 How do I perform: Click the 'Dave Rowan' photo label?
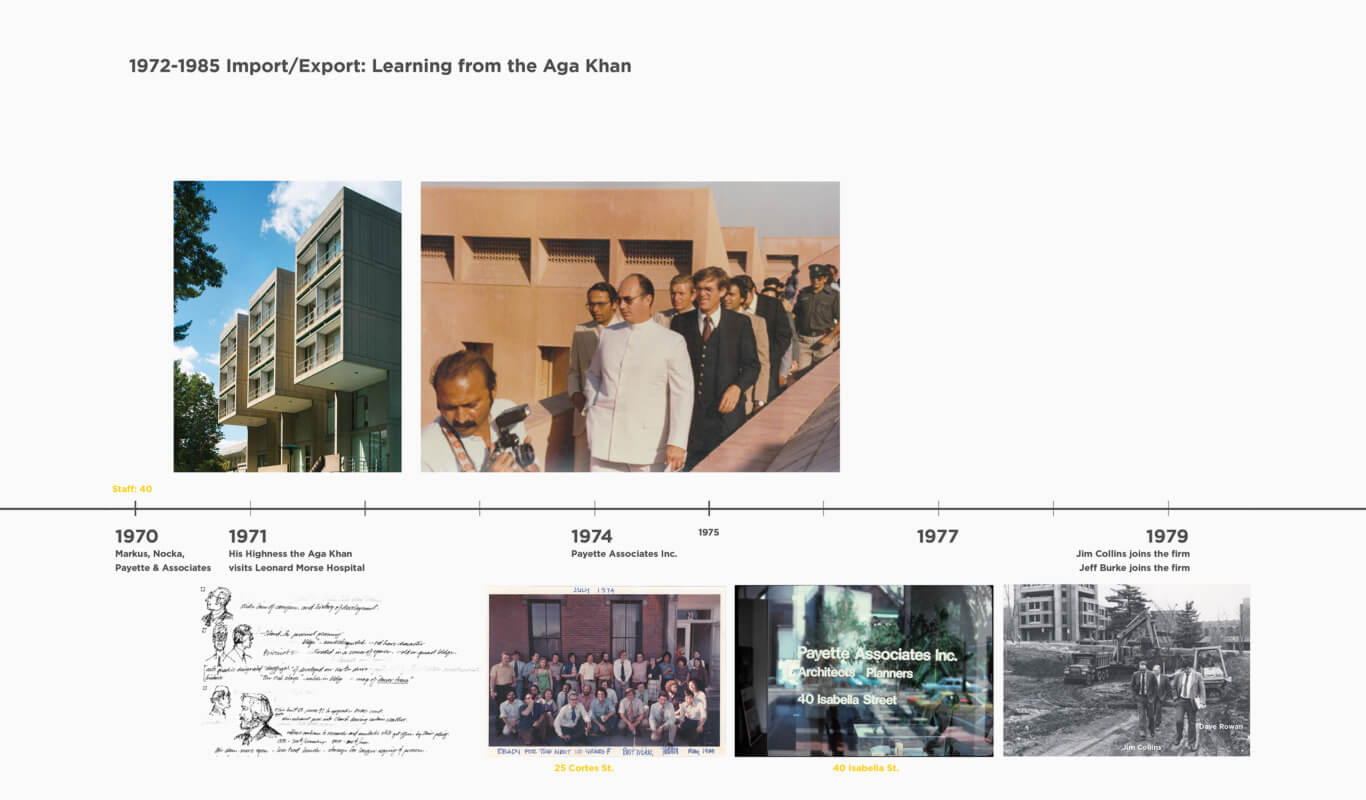(1219, 726)
